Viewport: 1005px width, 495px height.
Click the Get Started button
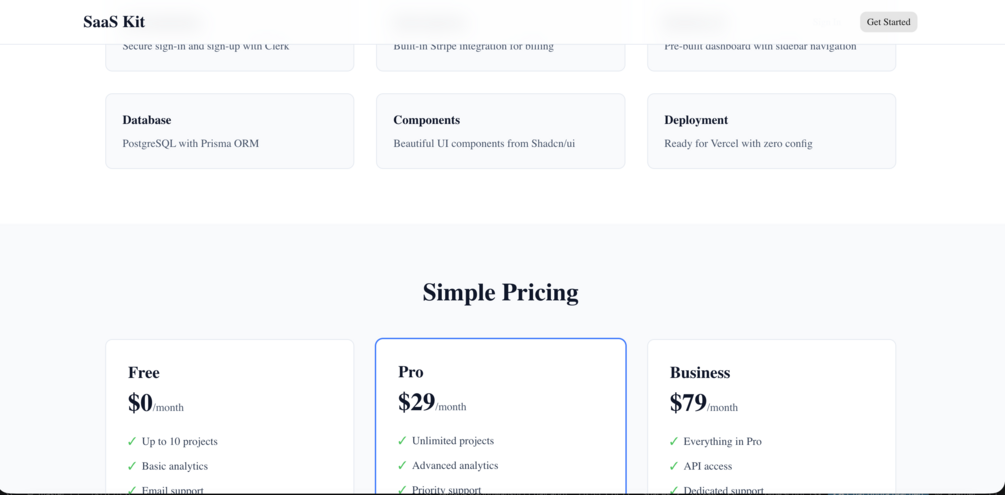pos(888,22)
